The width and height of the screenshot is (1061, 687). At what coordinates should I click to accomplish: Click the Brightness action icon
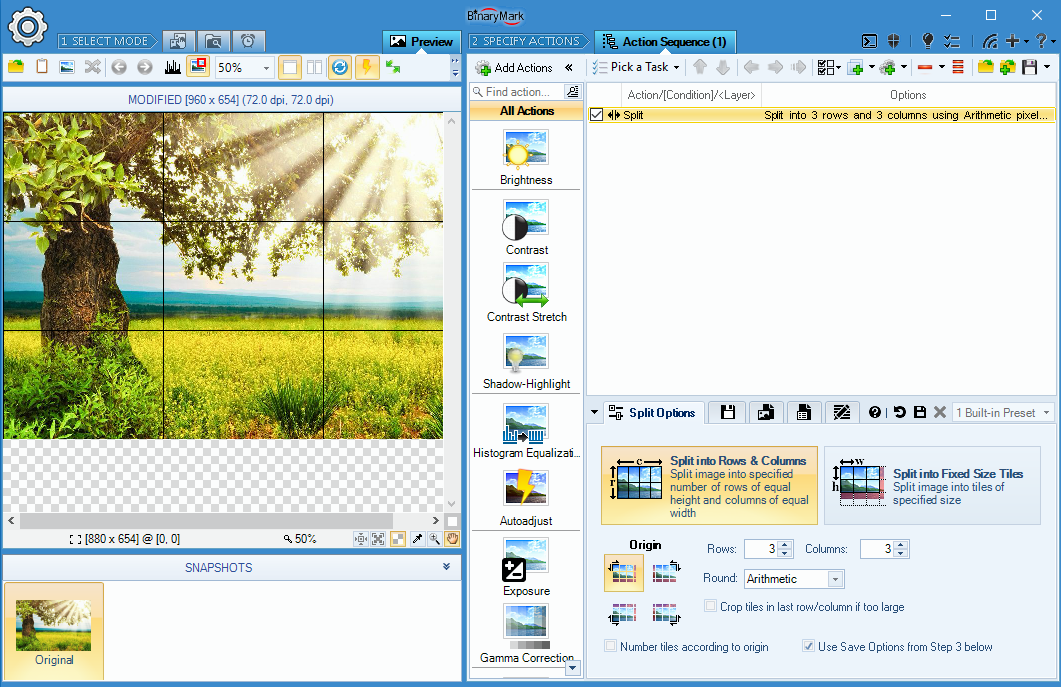tap(526, 149)
